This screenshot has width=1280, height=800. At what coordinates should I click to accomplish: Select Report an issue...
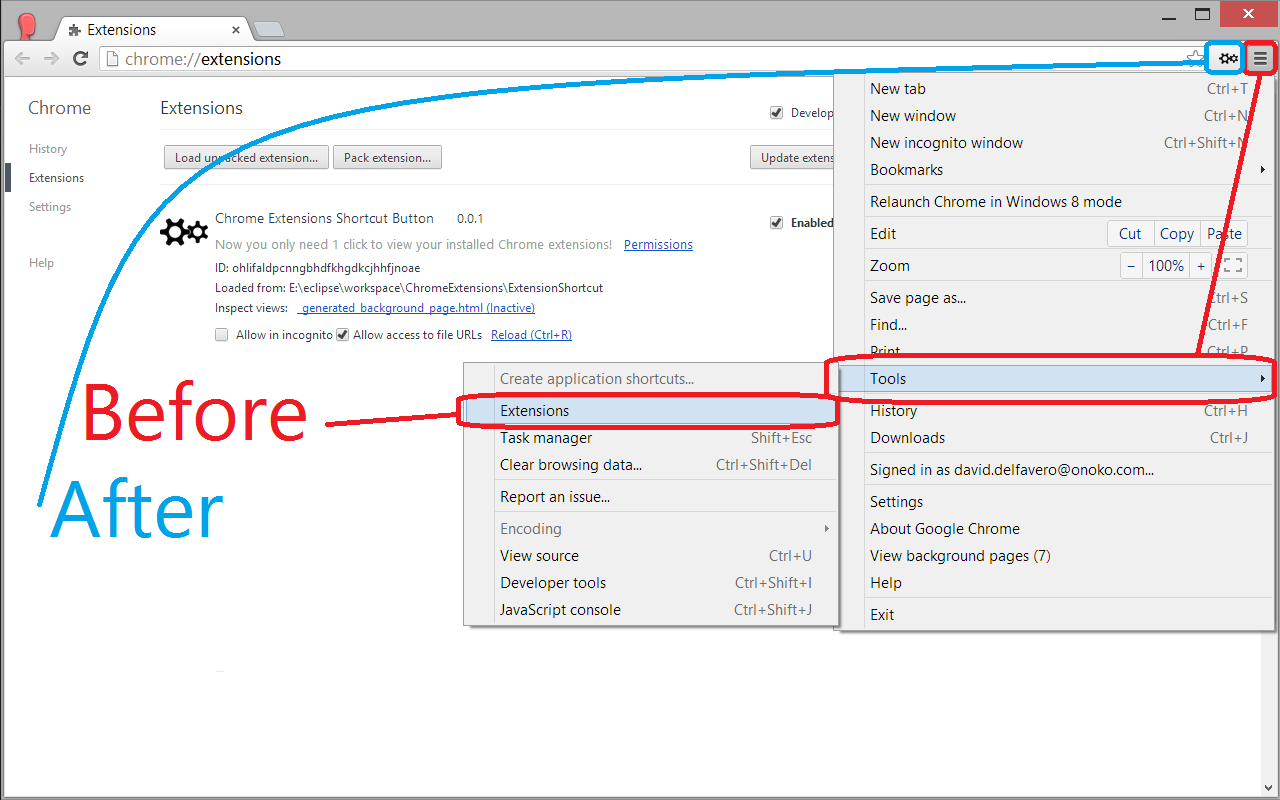click(650, 497)
